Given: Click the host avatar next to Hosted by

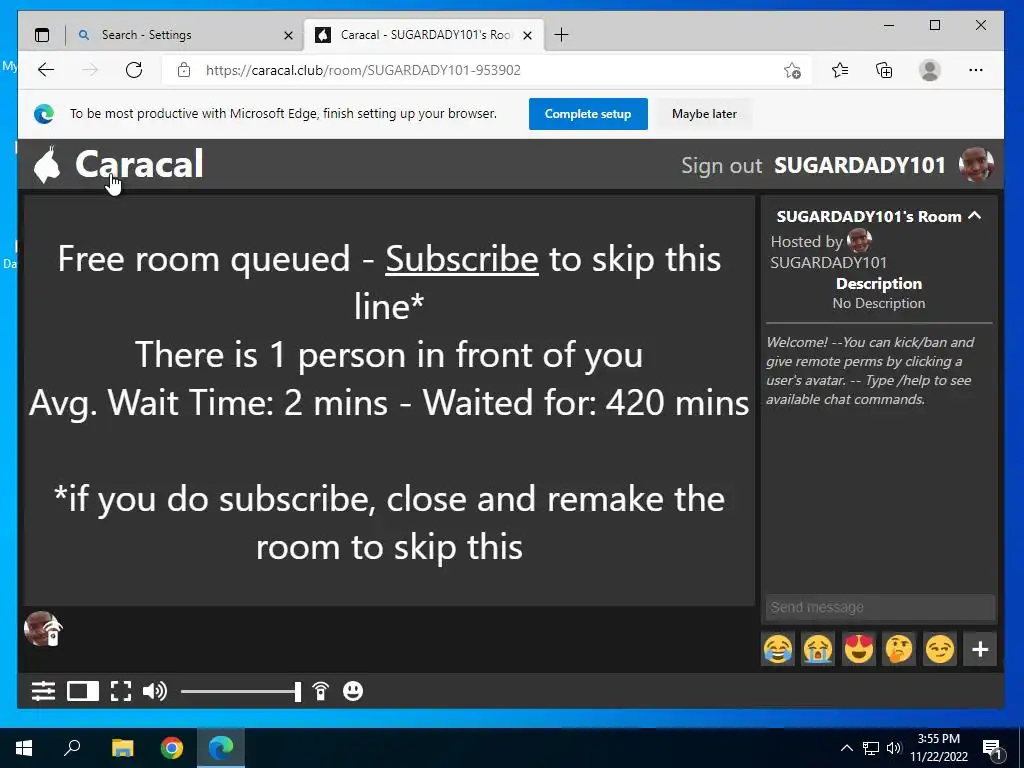Looking at the screenshot, I should tap(859, 241).
